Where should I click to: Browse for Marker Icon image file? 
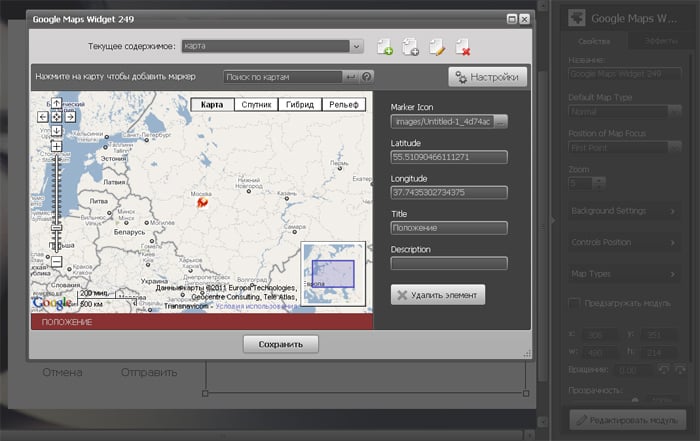click(501, 121)
